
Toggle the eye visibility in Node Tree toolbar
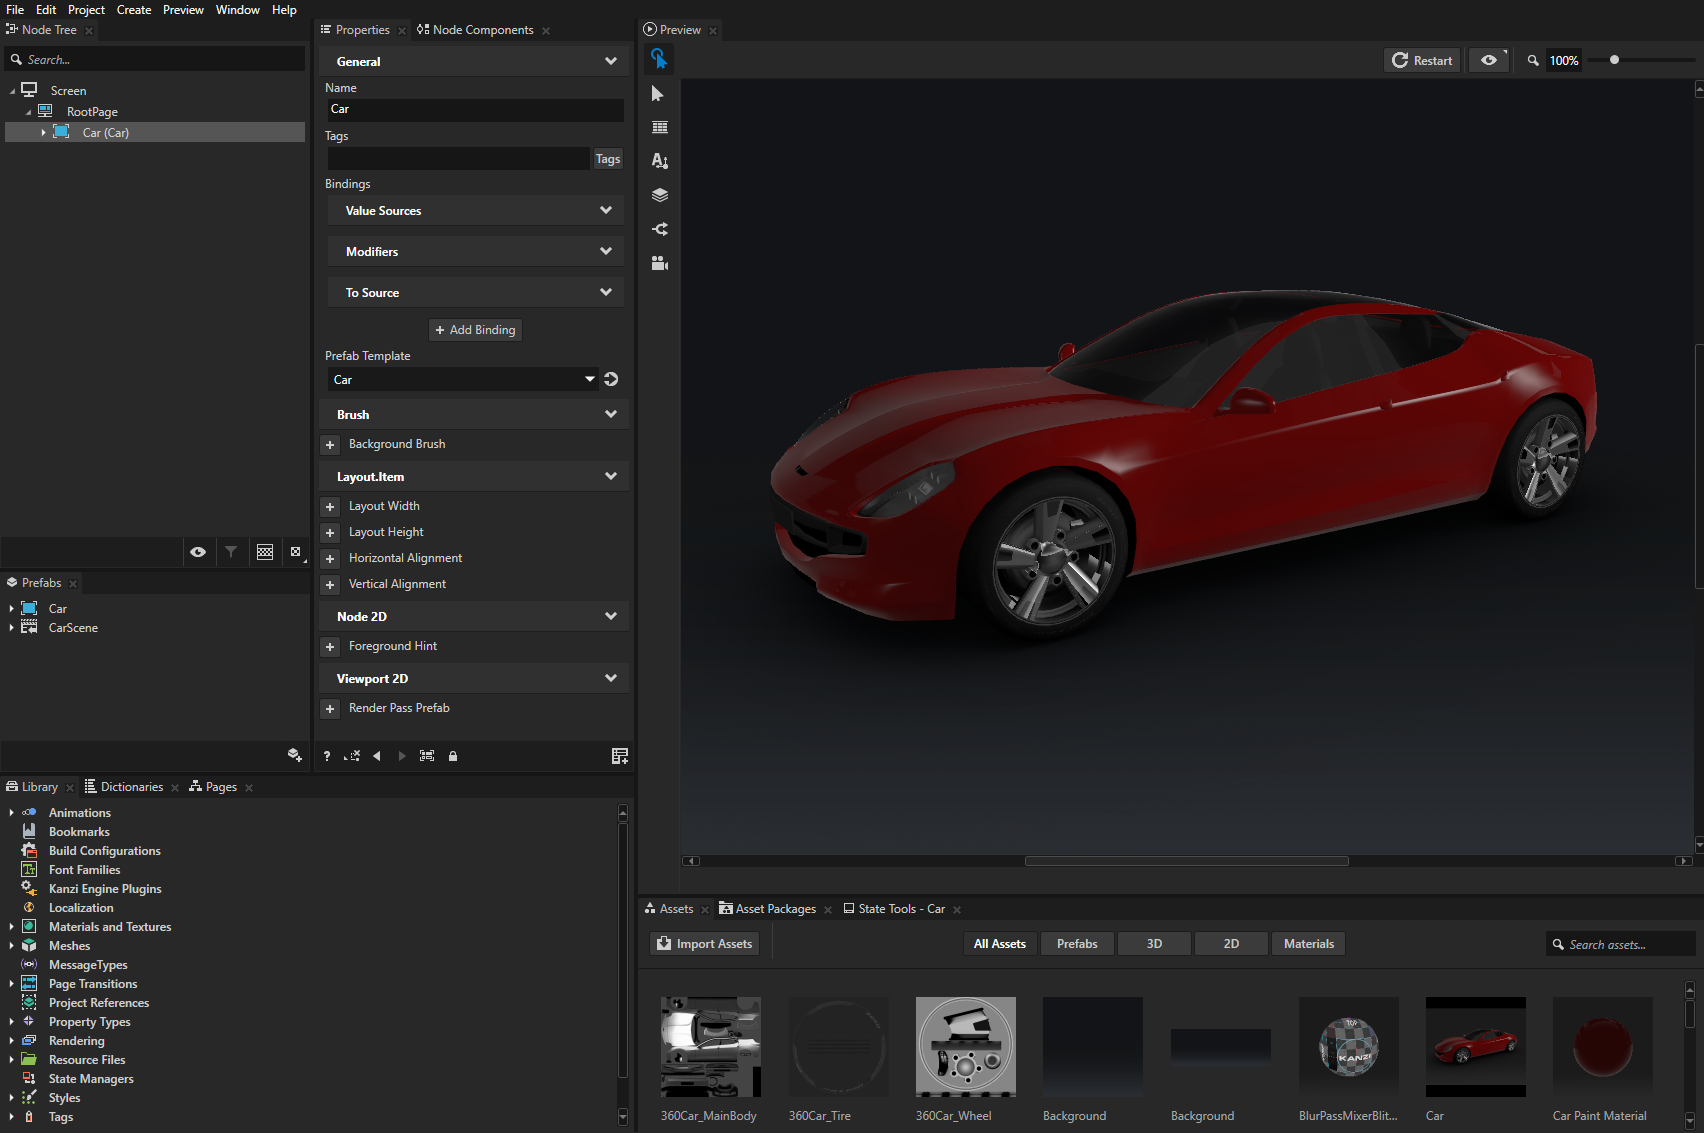(x=198, y=552)
